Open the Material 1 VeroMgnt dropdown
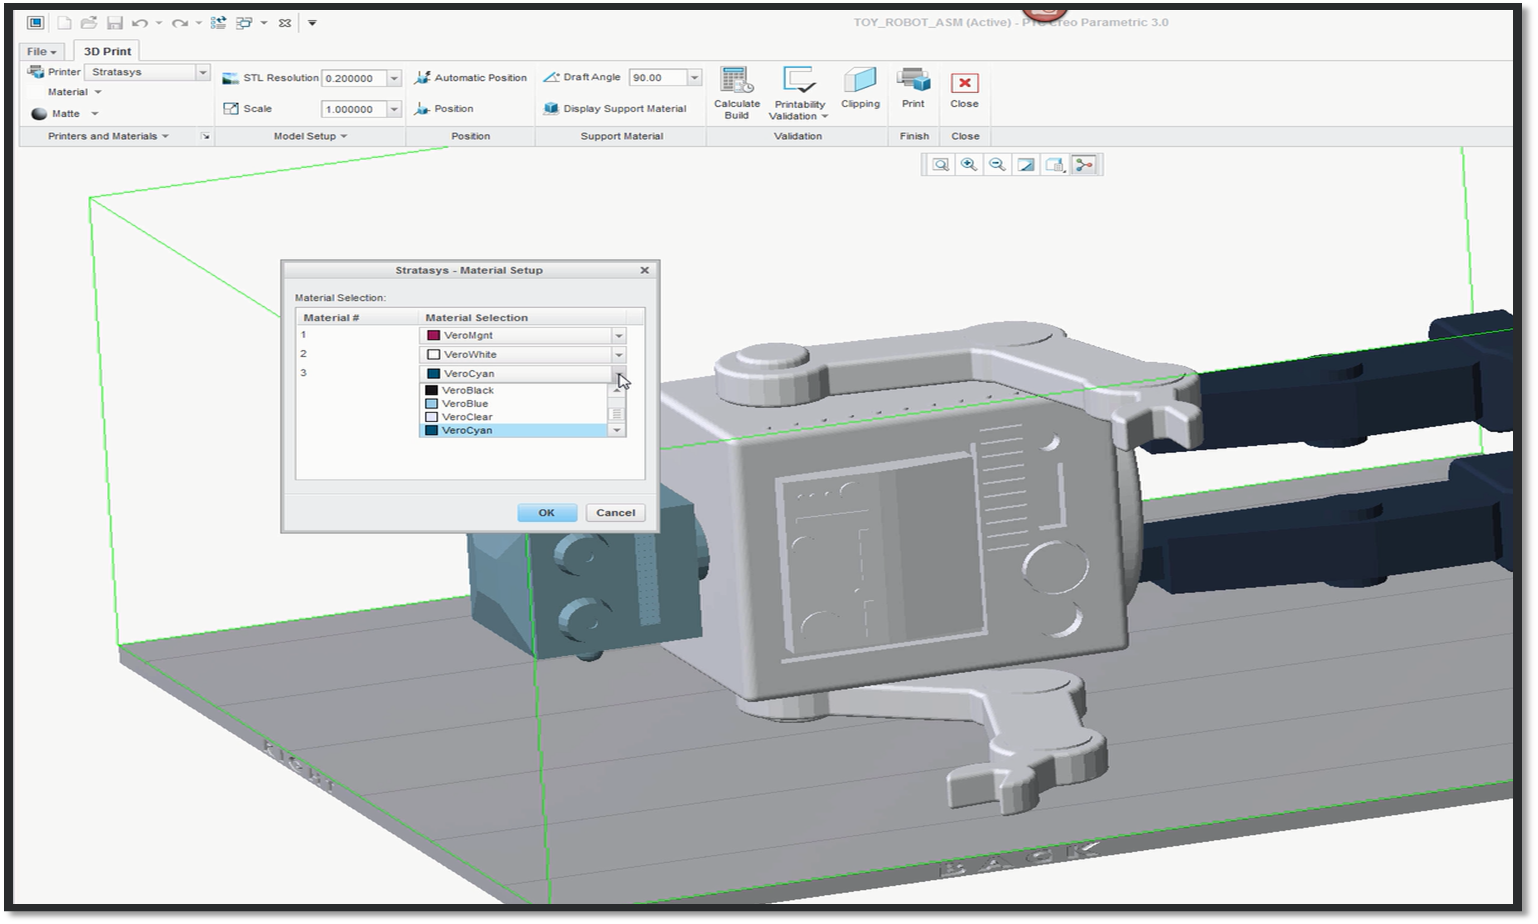Screen dimensions: 1538x924 [618, 336]
